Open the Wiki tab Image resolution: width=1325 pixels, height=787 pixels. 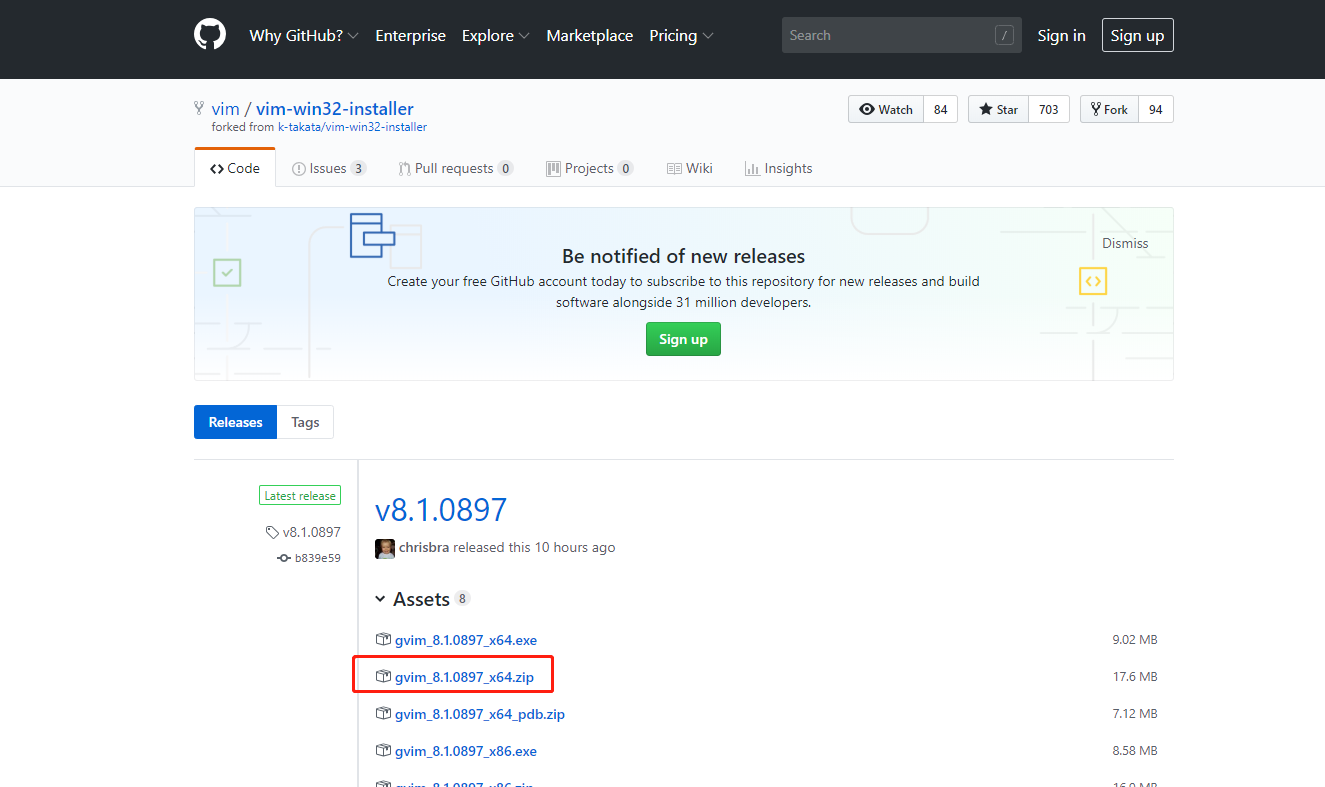690,168
